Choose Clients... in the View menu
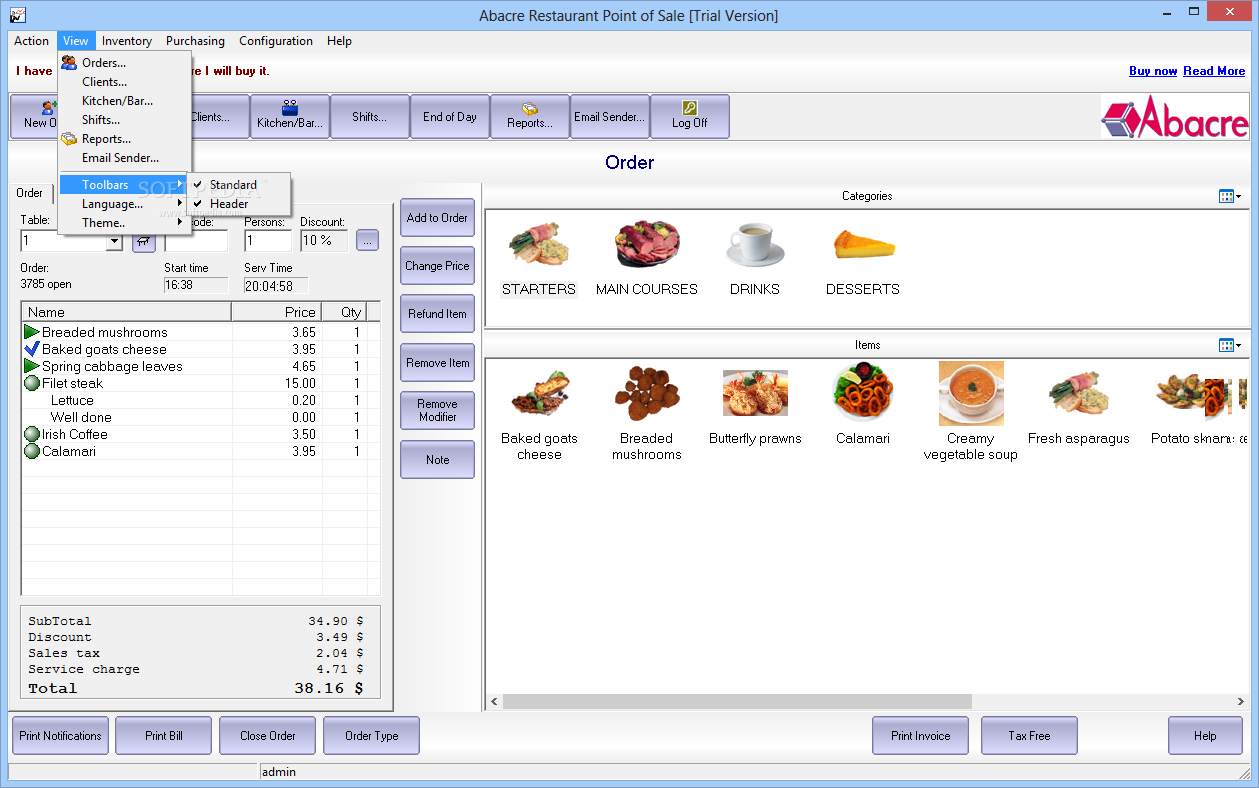1259x788 pixels. tap(124, 82)
